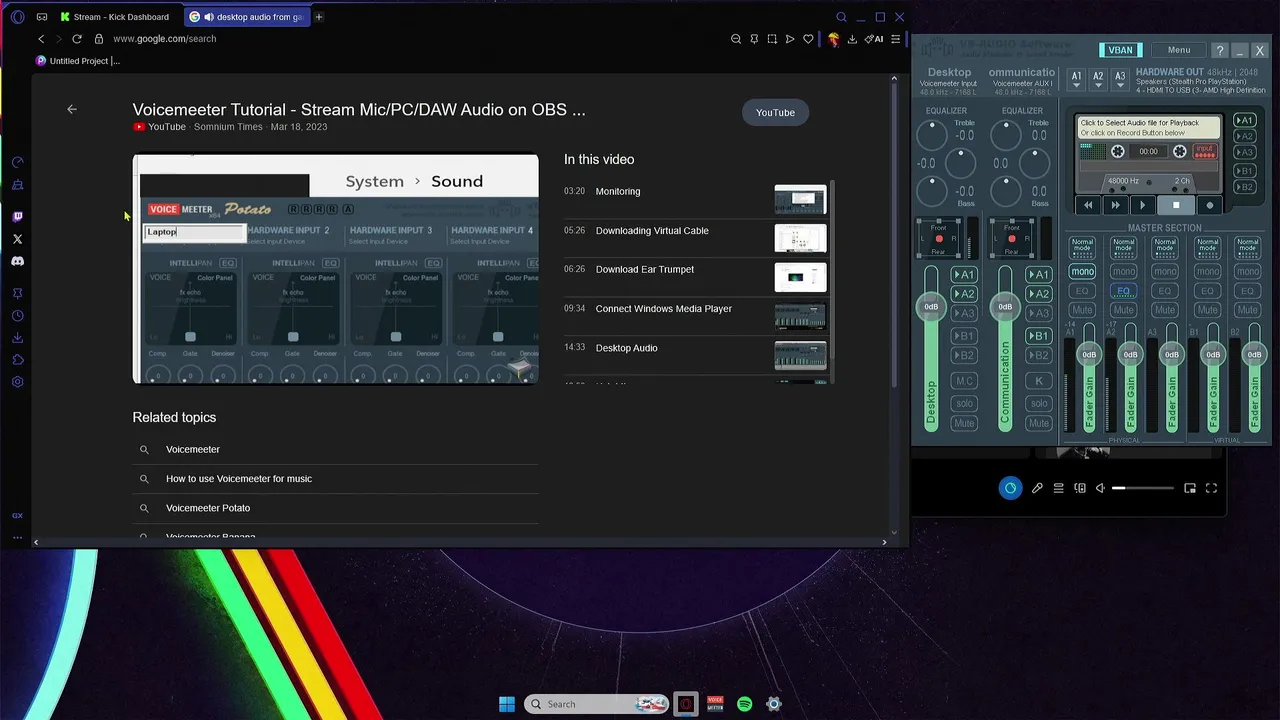Click the cassette stop button
Image resolution: width=1280 pixels, height=720 pixels.
1176,205
